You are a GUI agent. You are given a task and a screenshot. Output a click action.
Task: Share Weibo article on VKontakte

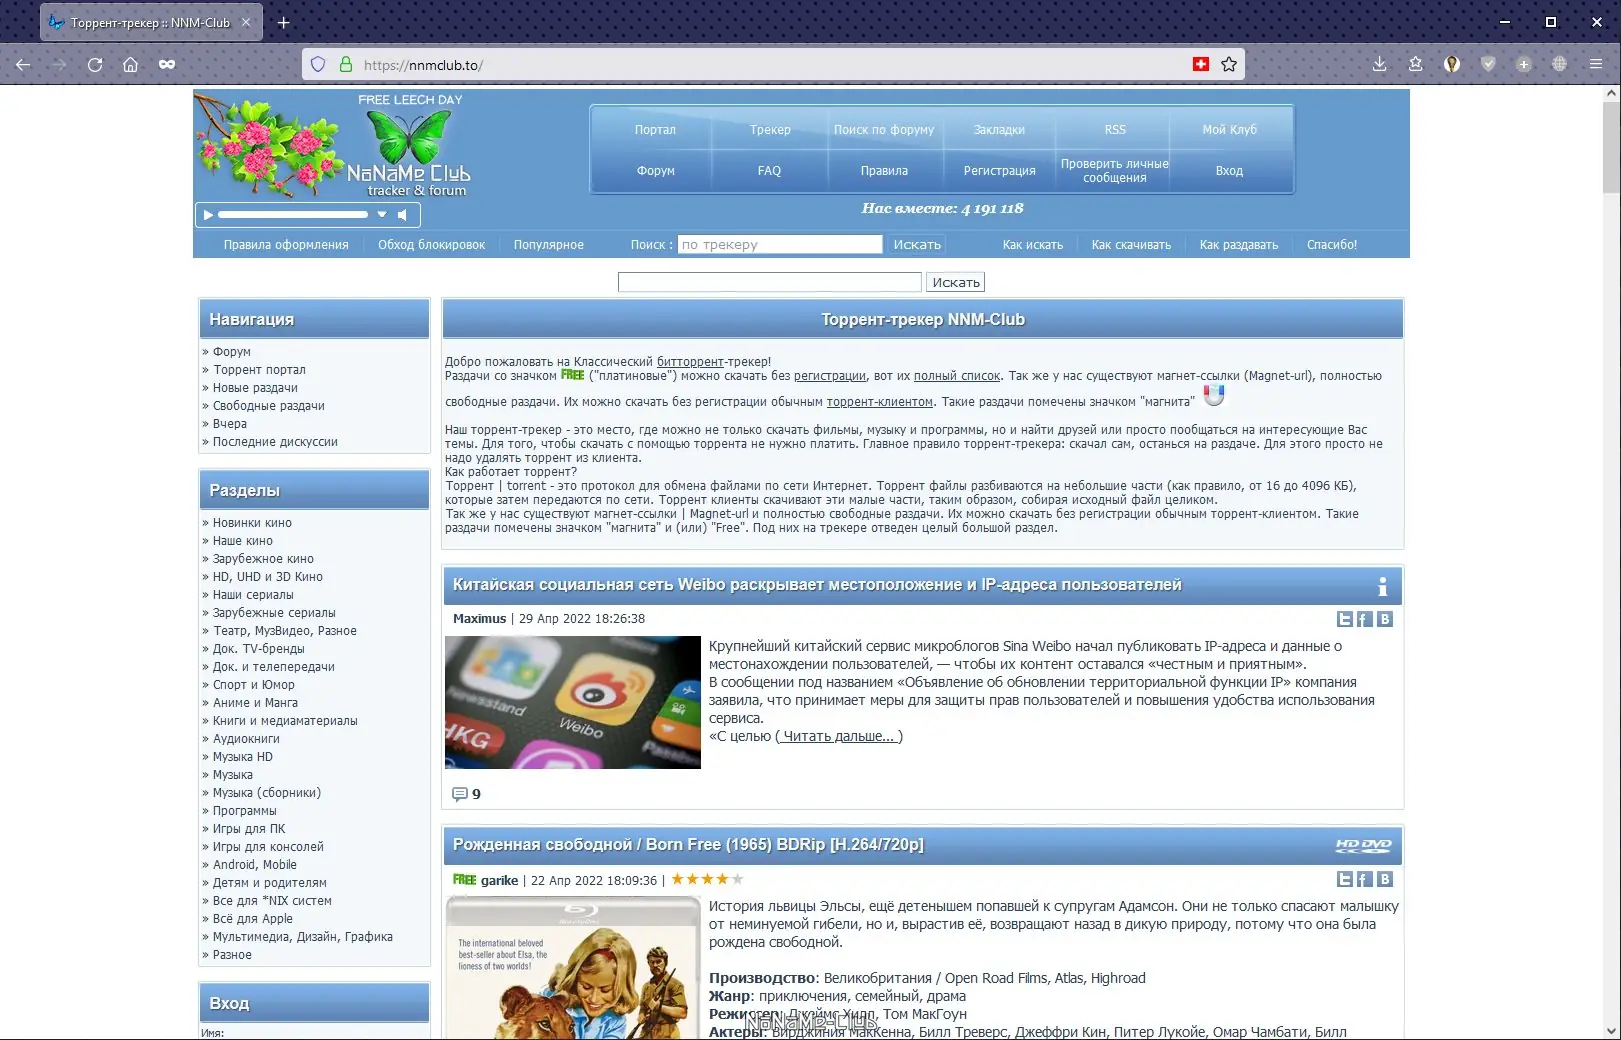1385,619
